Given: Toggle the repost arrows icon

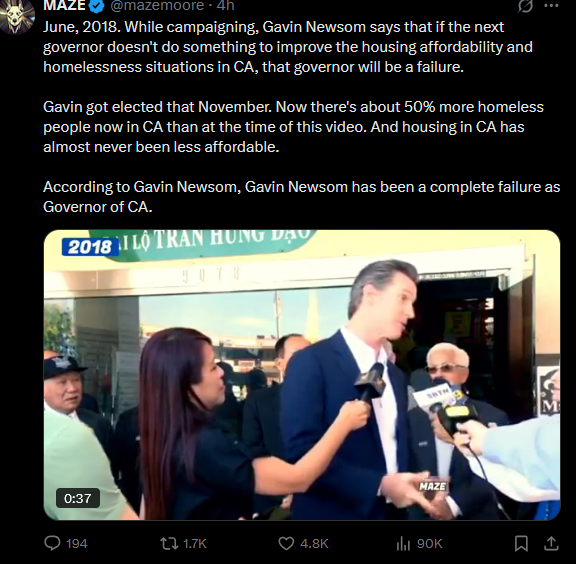Looking at the screenshot, I should tap(169, 543).
